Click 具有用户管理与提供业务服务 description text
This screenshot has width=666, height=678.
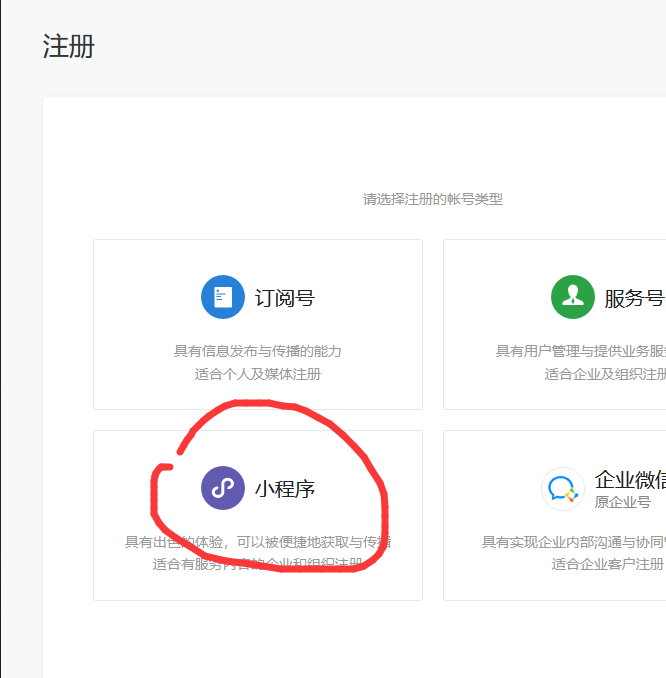pos(580,351)
